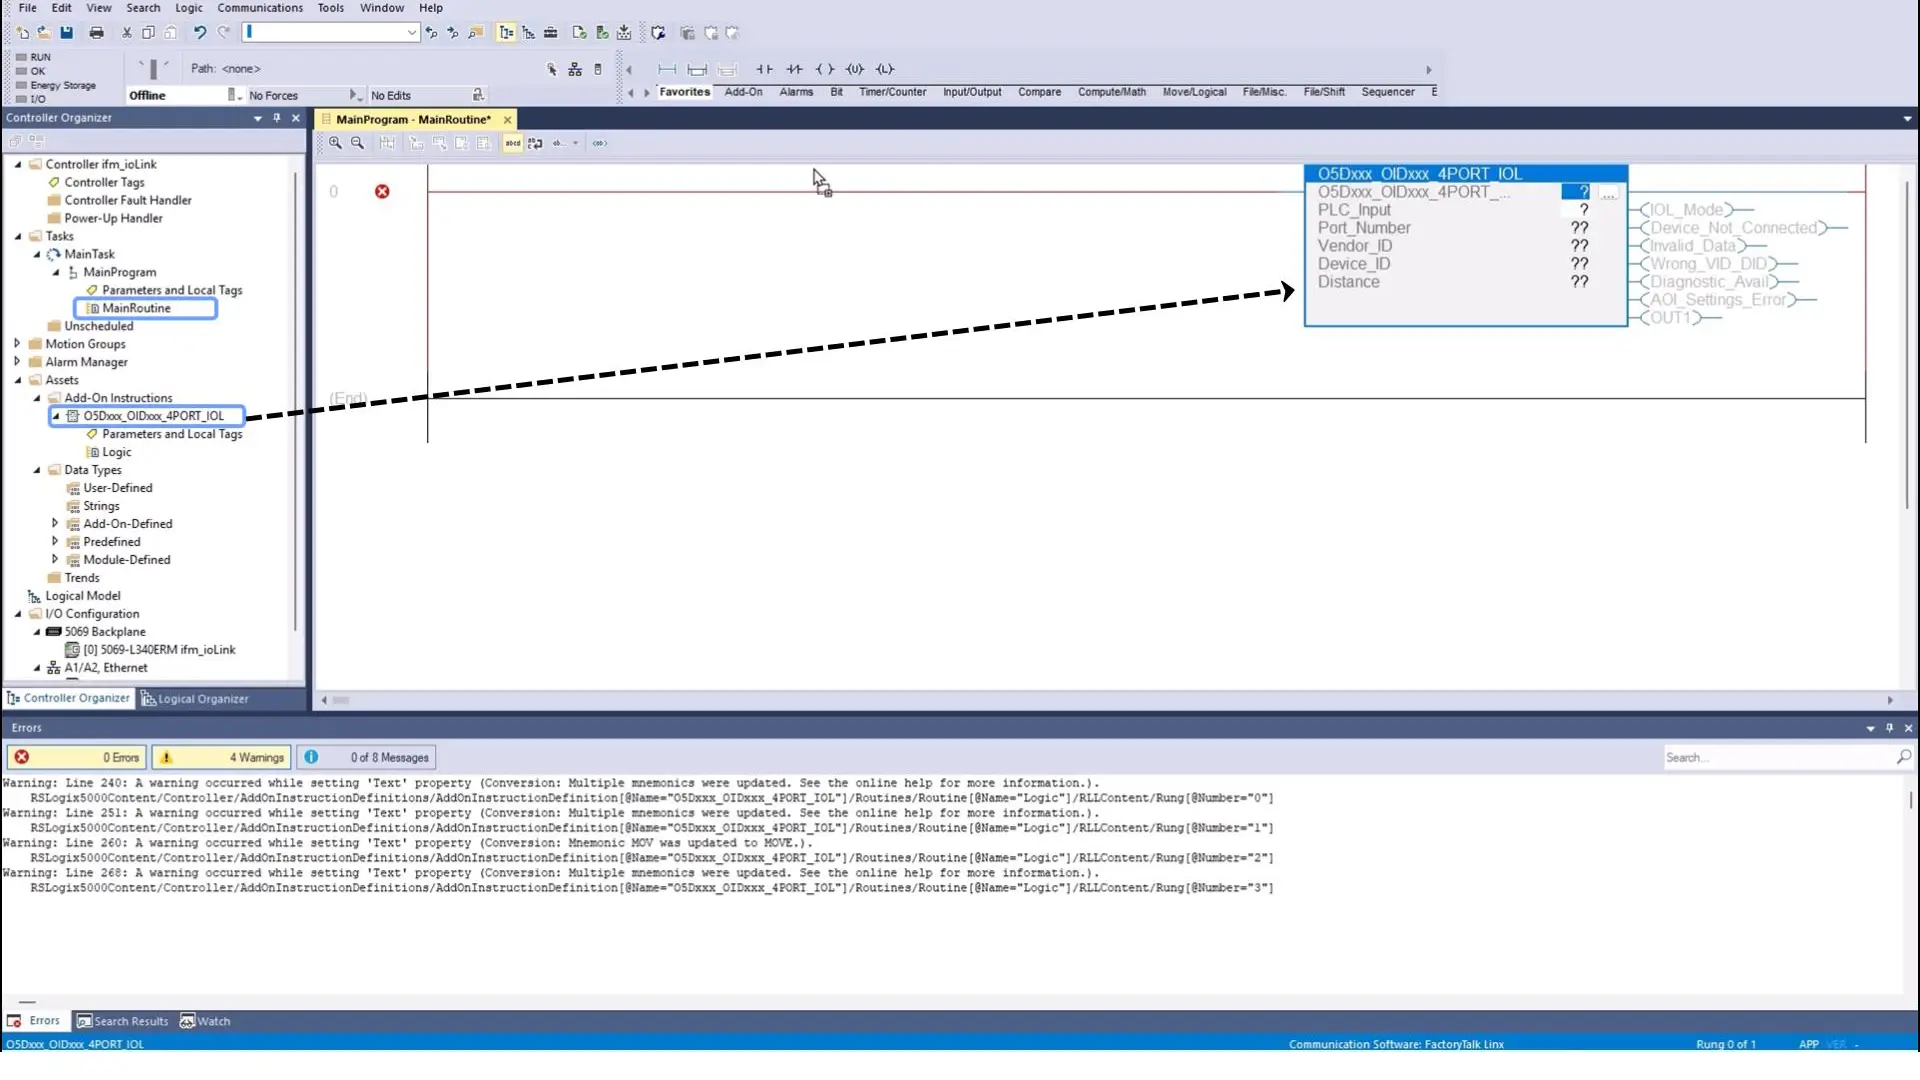Expand the Predefined data types node
Screen dimensions: 1920x1080
click(x=55, y=542)
